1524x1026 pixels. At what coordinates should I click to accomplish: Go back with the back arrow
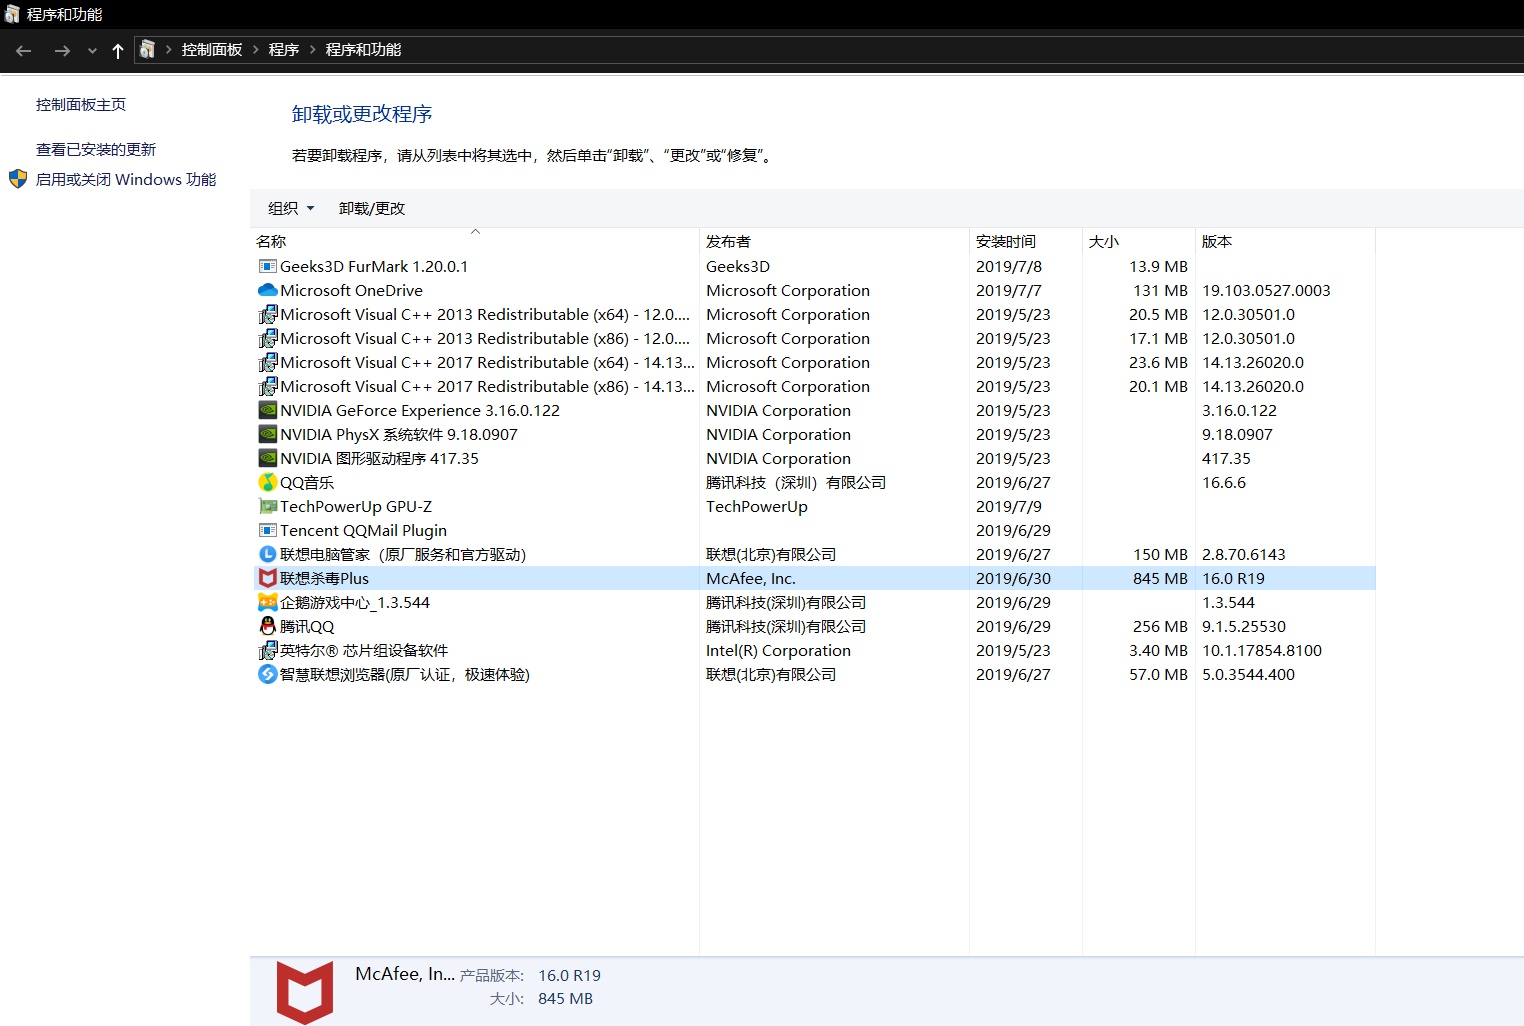click(x=24, y=50)
